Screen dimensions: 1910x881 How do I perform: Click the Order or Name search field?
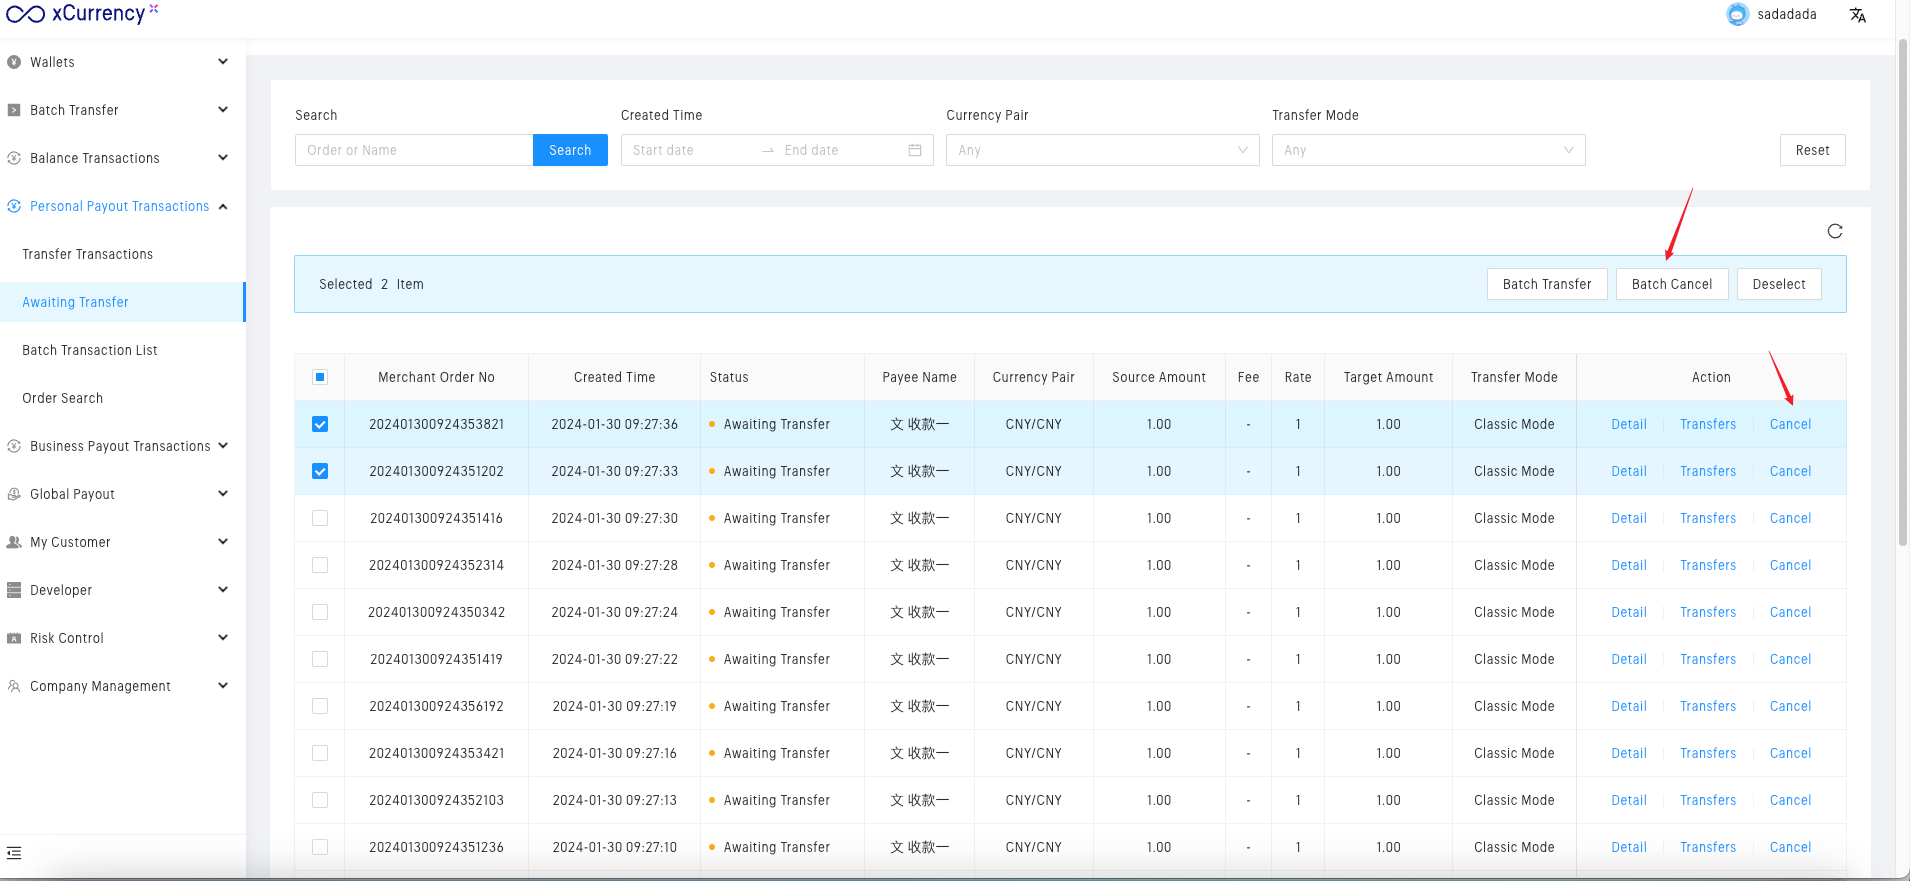[x=413, y=150]
